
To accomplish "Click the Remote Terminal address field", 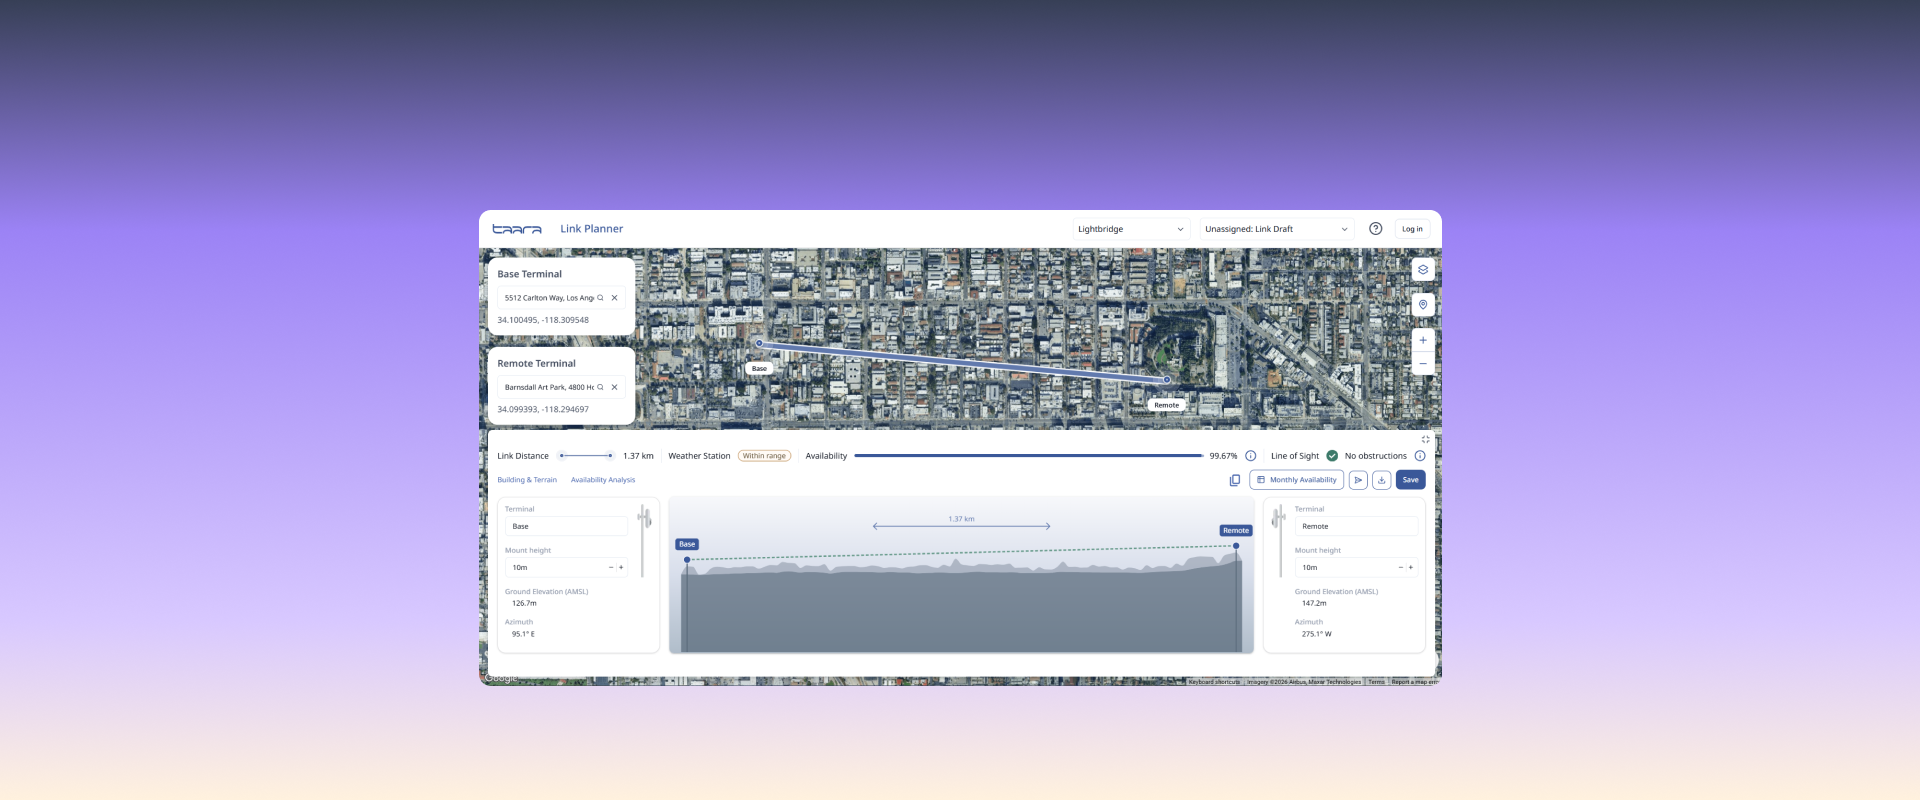I will [x=561, y=387].
